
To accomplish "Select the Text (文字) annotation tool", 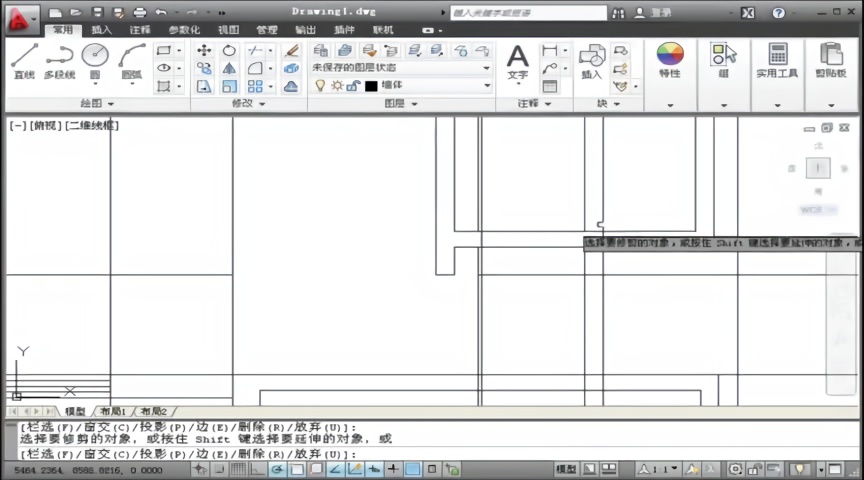I will tap(517, 62).
